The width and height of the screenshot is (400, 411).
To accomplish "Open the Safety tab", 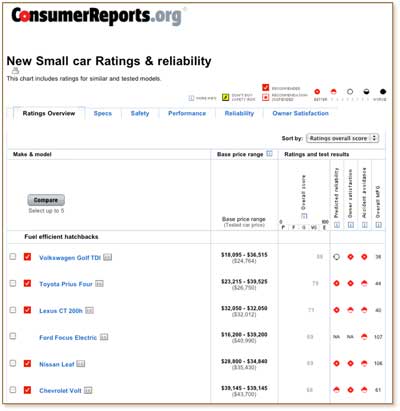I will pos(140,113).
